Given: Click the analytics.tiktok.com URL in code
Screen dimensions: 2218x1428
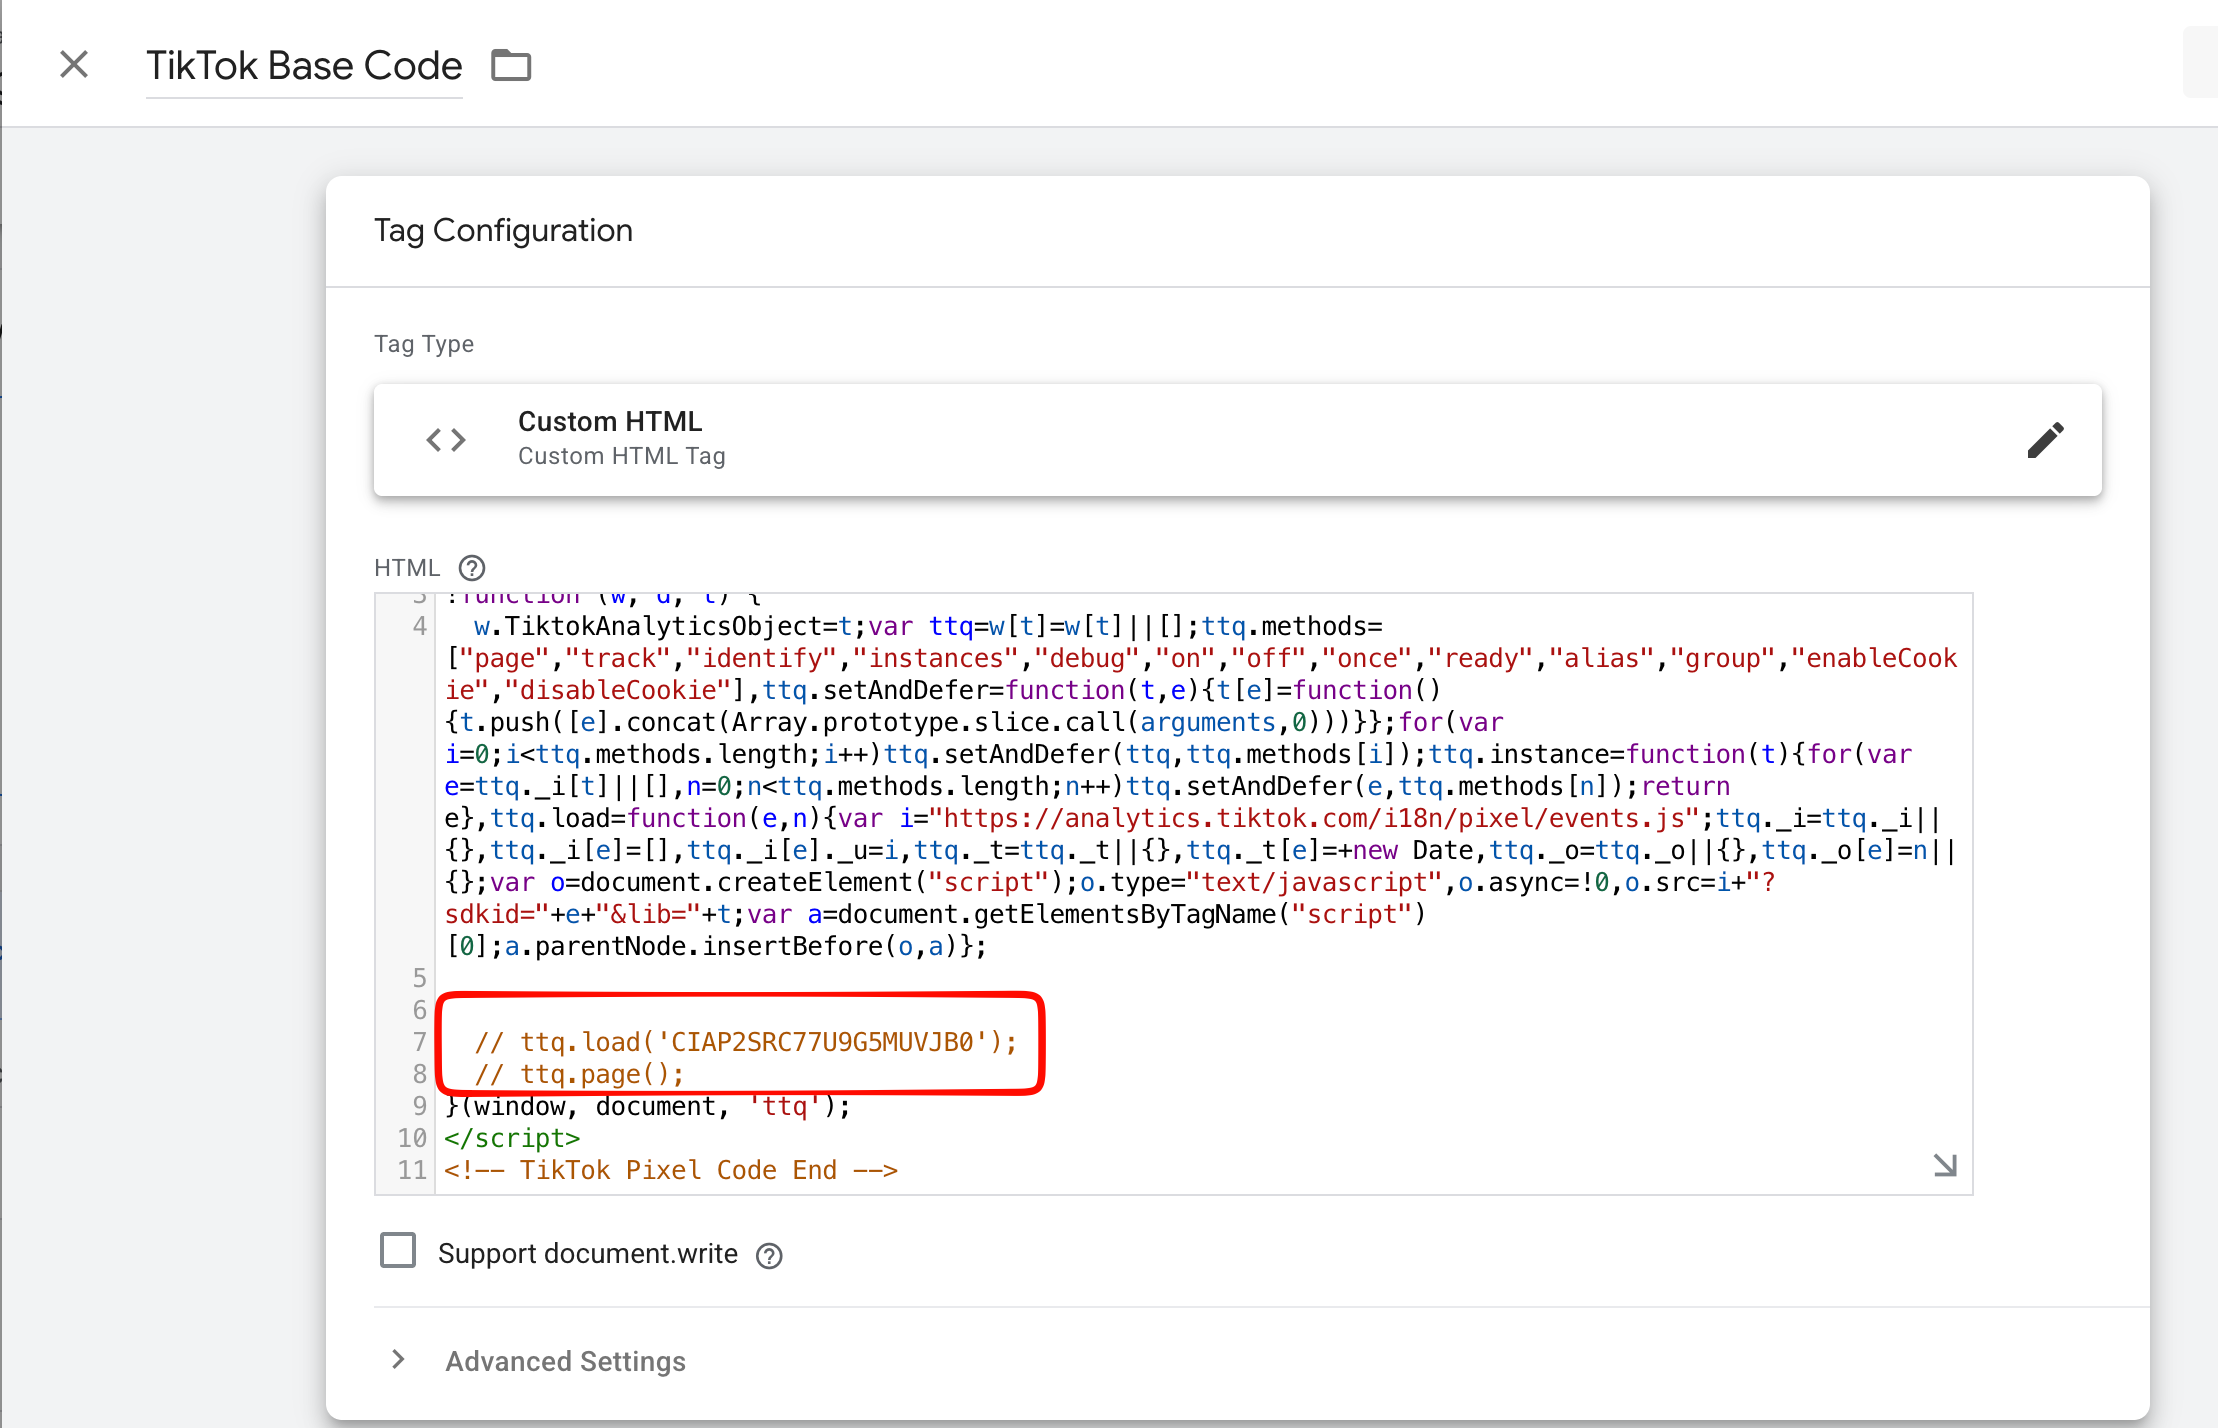Looking at the screenshot, I should tap(1314, 818).
